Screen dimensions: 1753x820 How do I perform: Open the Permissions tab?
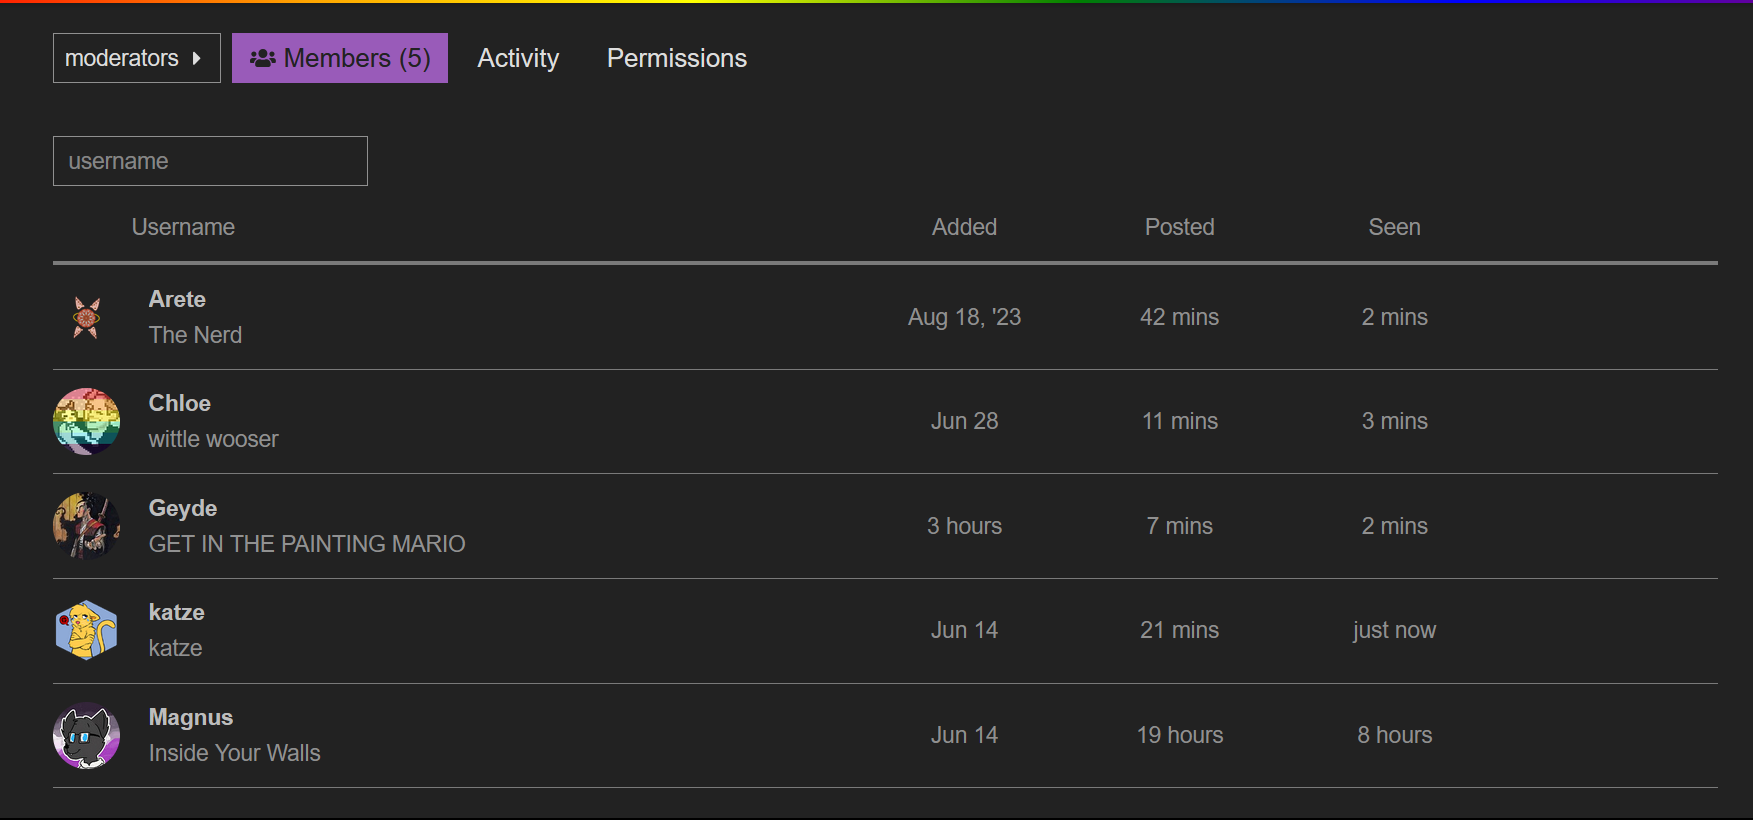coord(677,58)
